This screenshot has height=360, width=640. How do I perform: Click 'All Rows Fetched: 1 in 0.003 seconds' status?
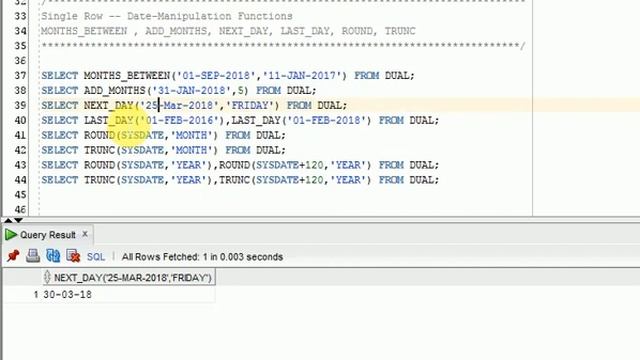(202, 257)
